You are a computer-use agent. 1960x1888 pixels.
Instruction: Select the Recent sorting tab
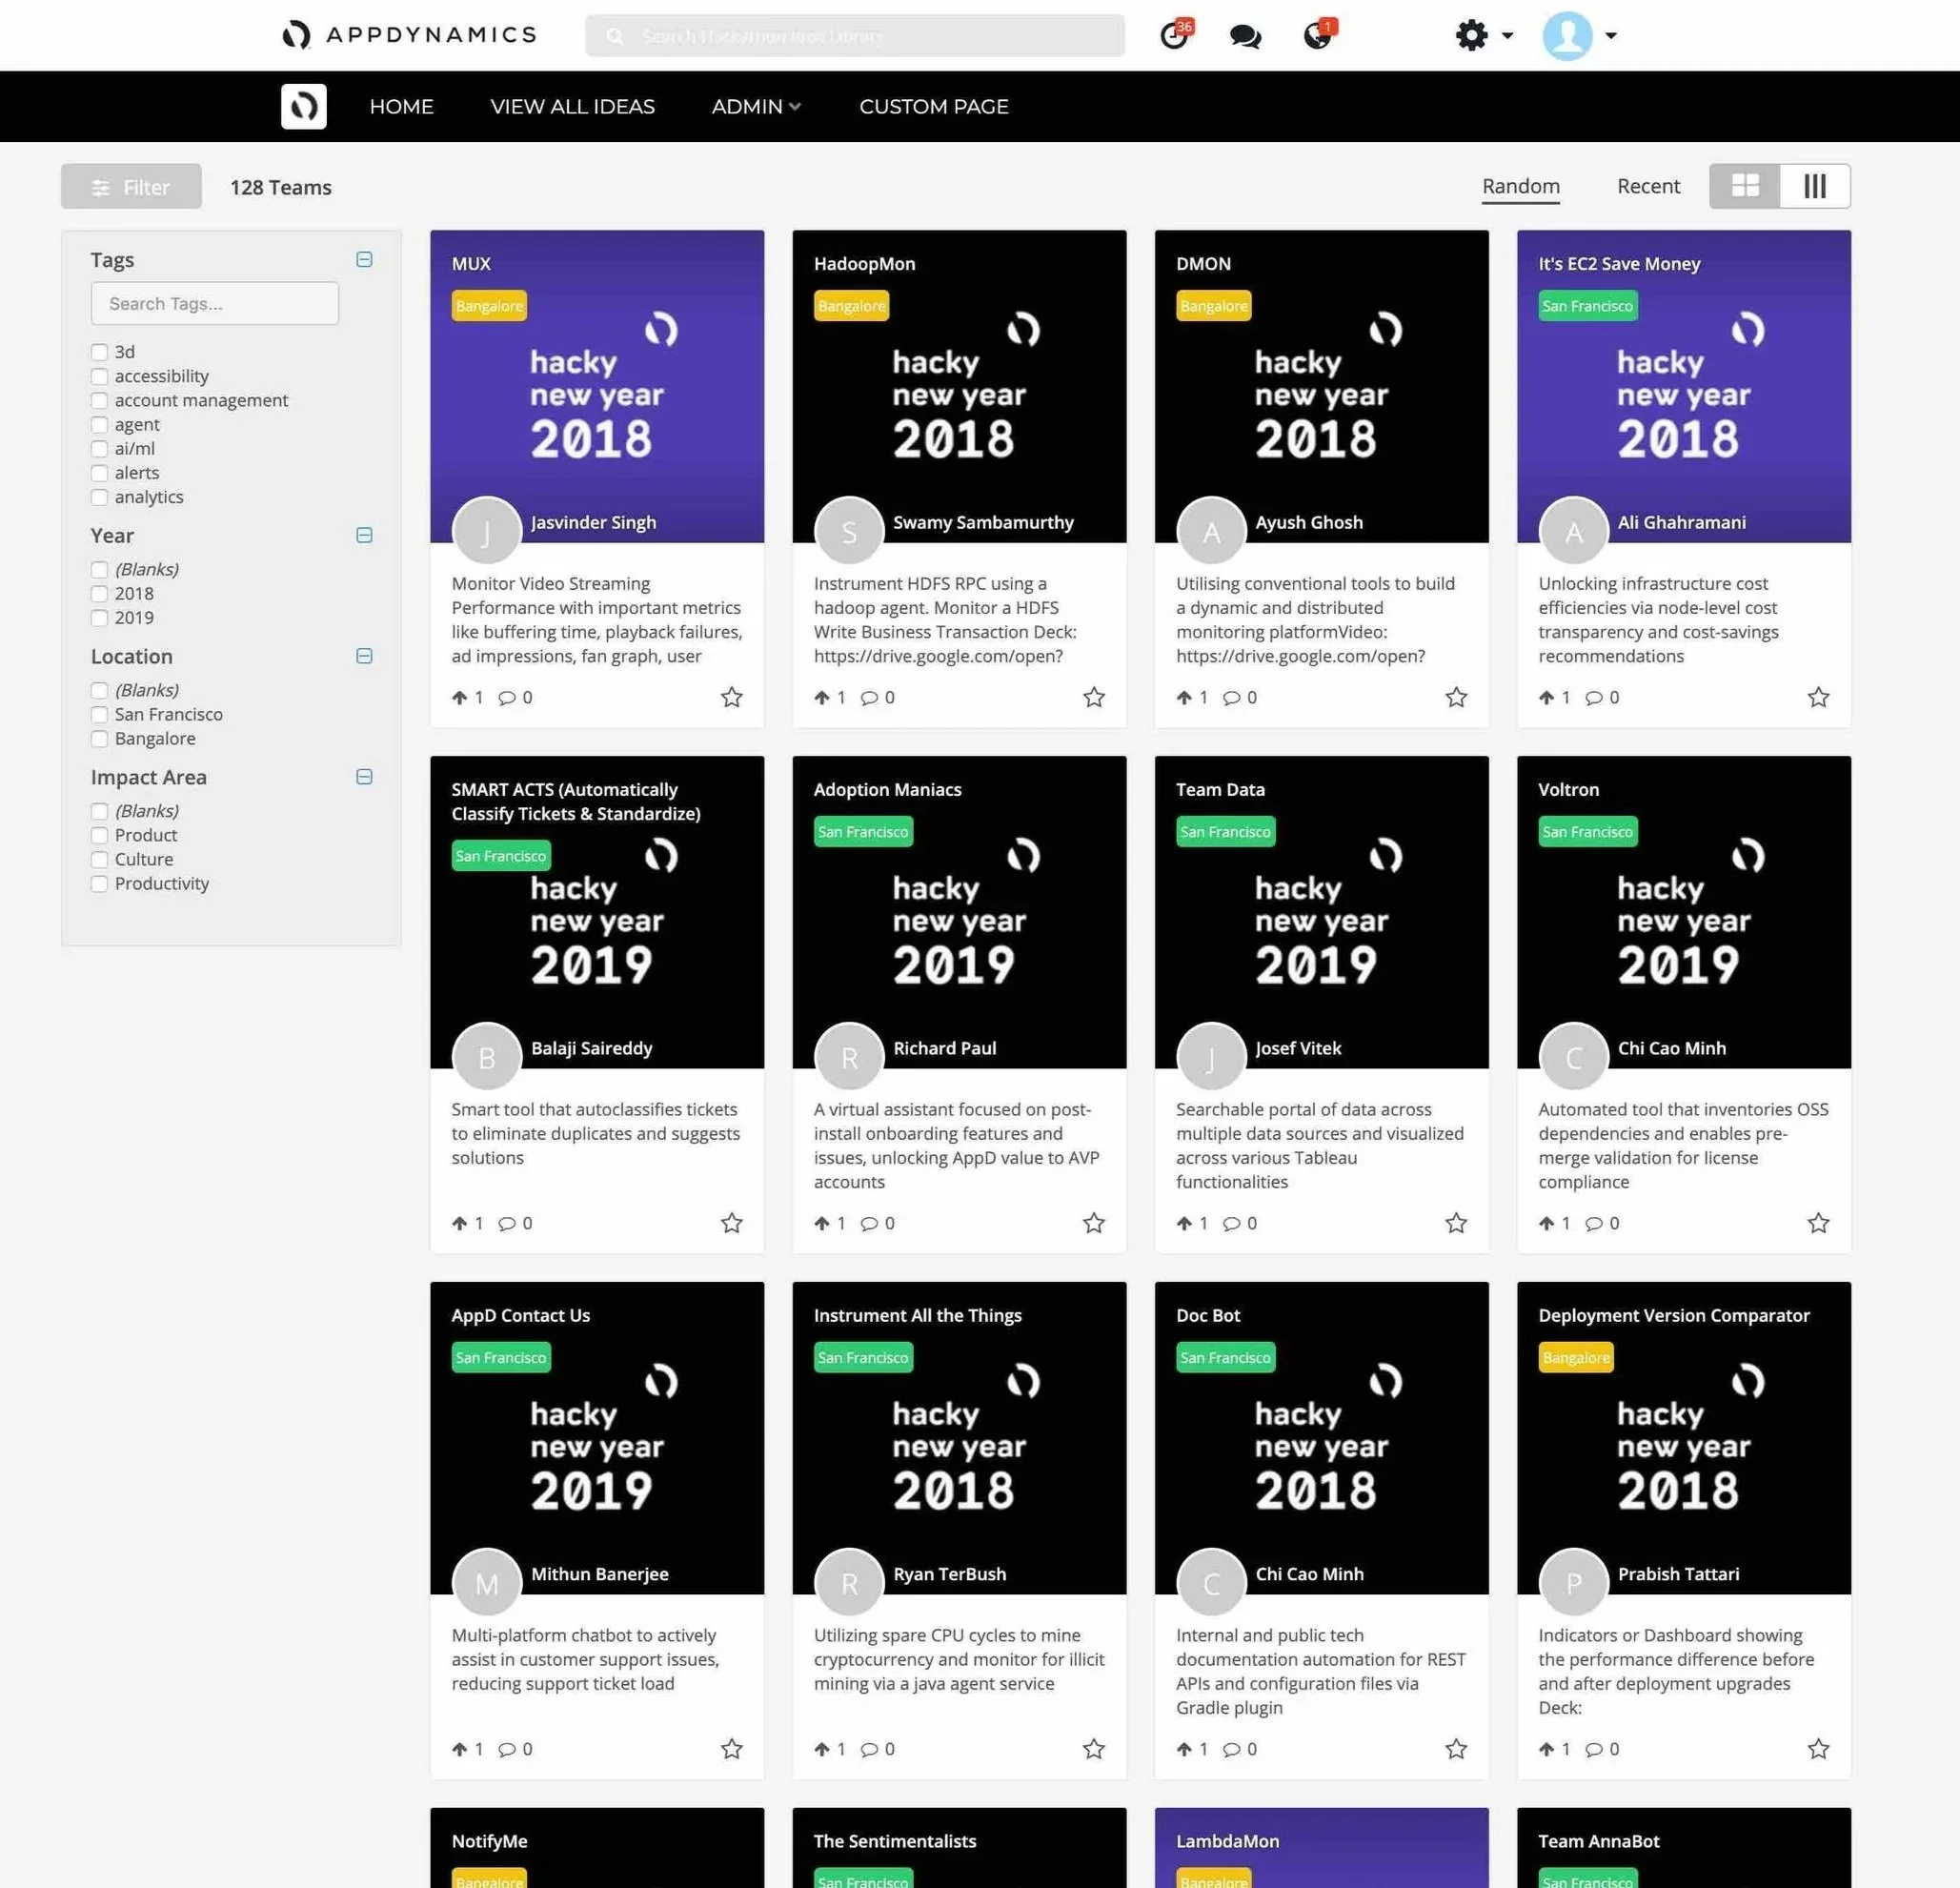click(1648, 186)
